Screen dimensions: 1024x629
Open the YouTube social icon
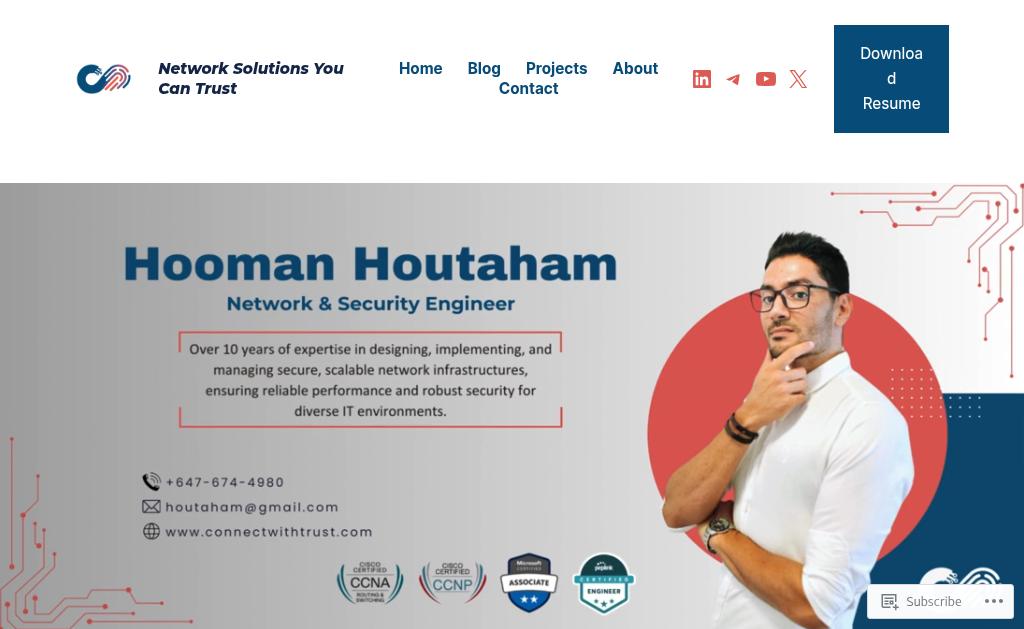765,79
